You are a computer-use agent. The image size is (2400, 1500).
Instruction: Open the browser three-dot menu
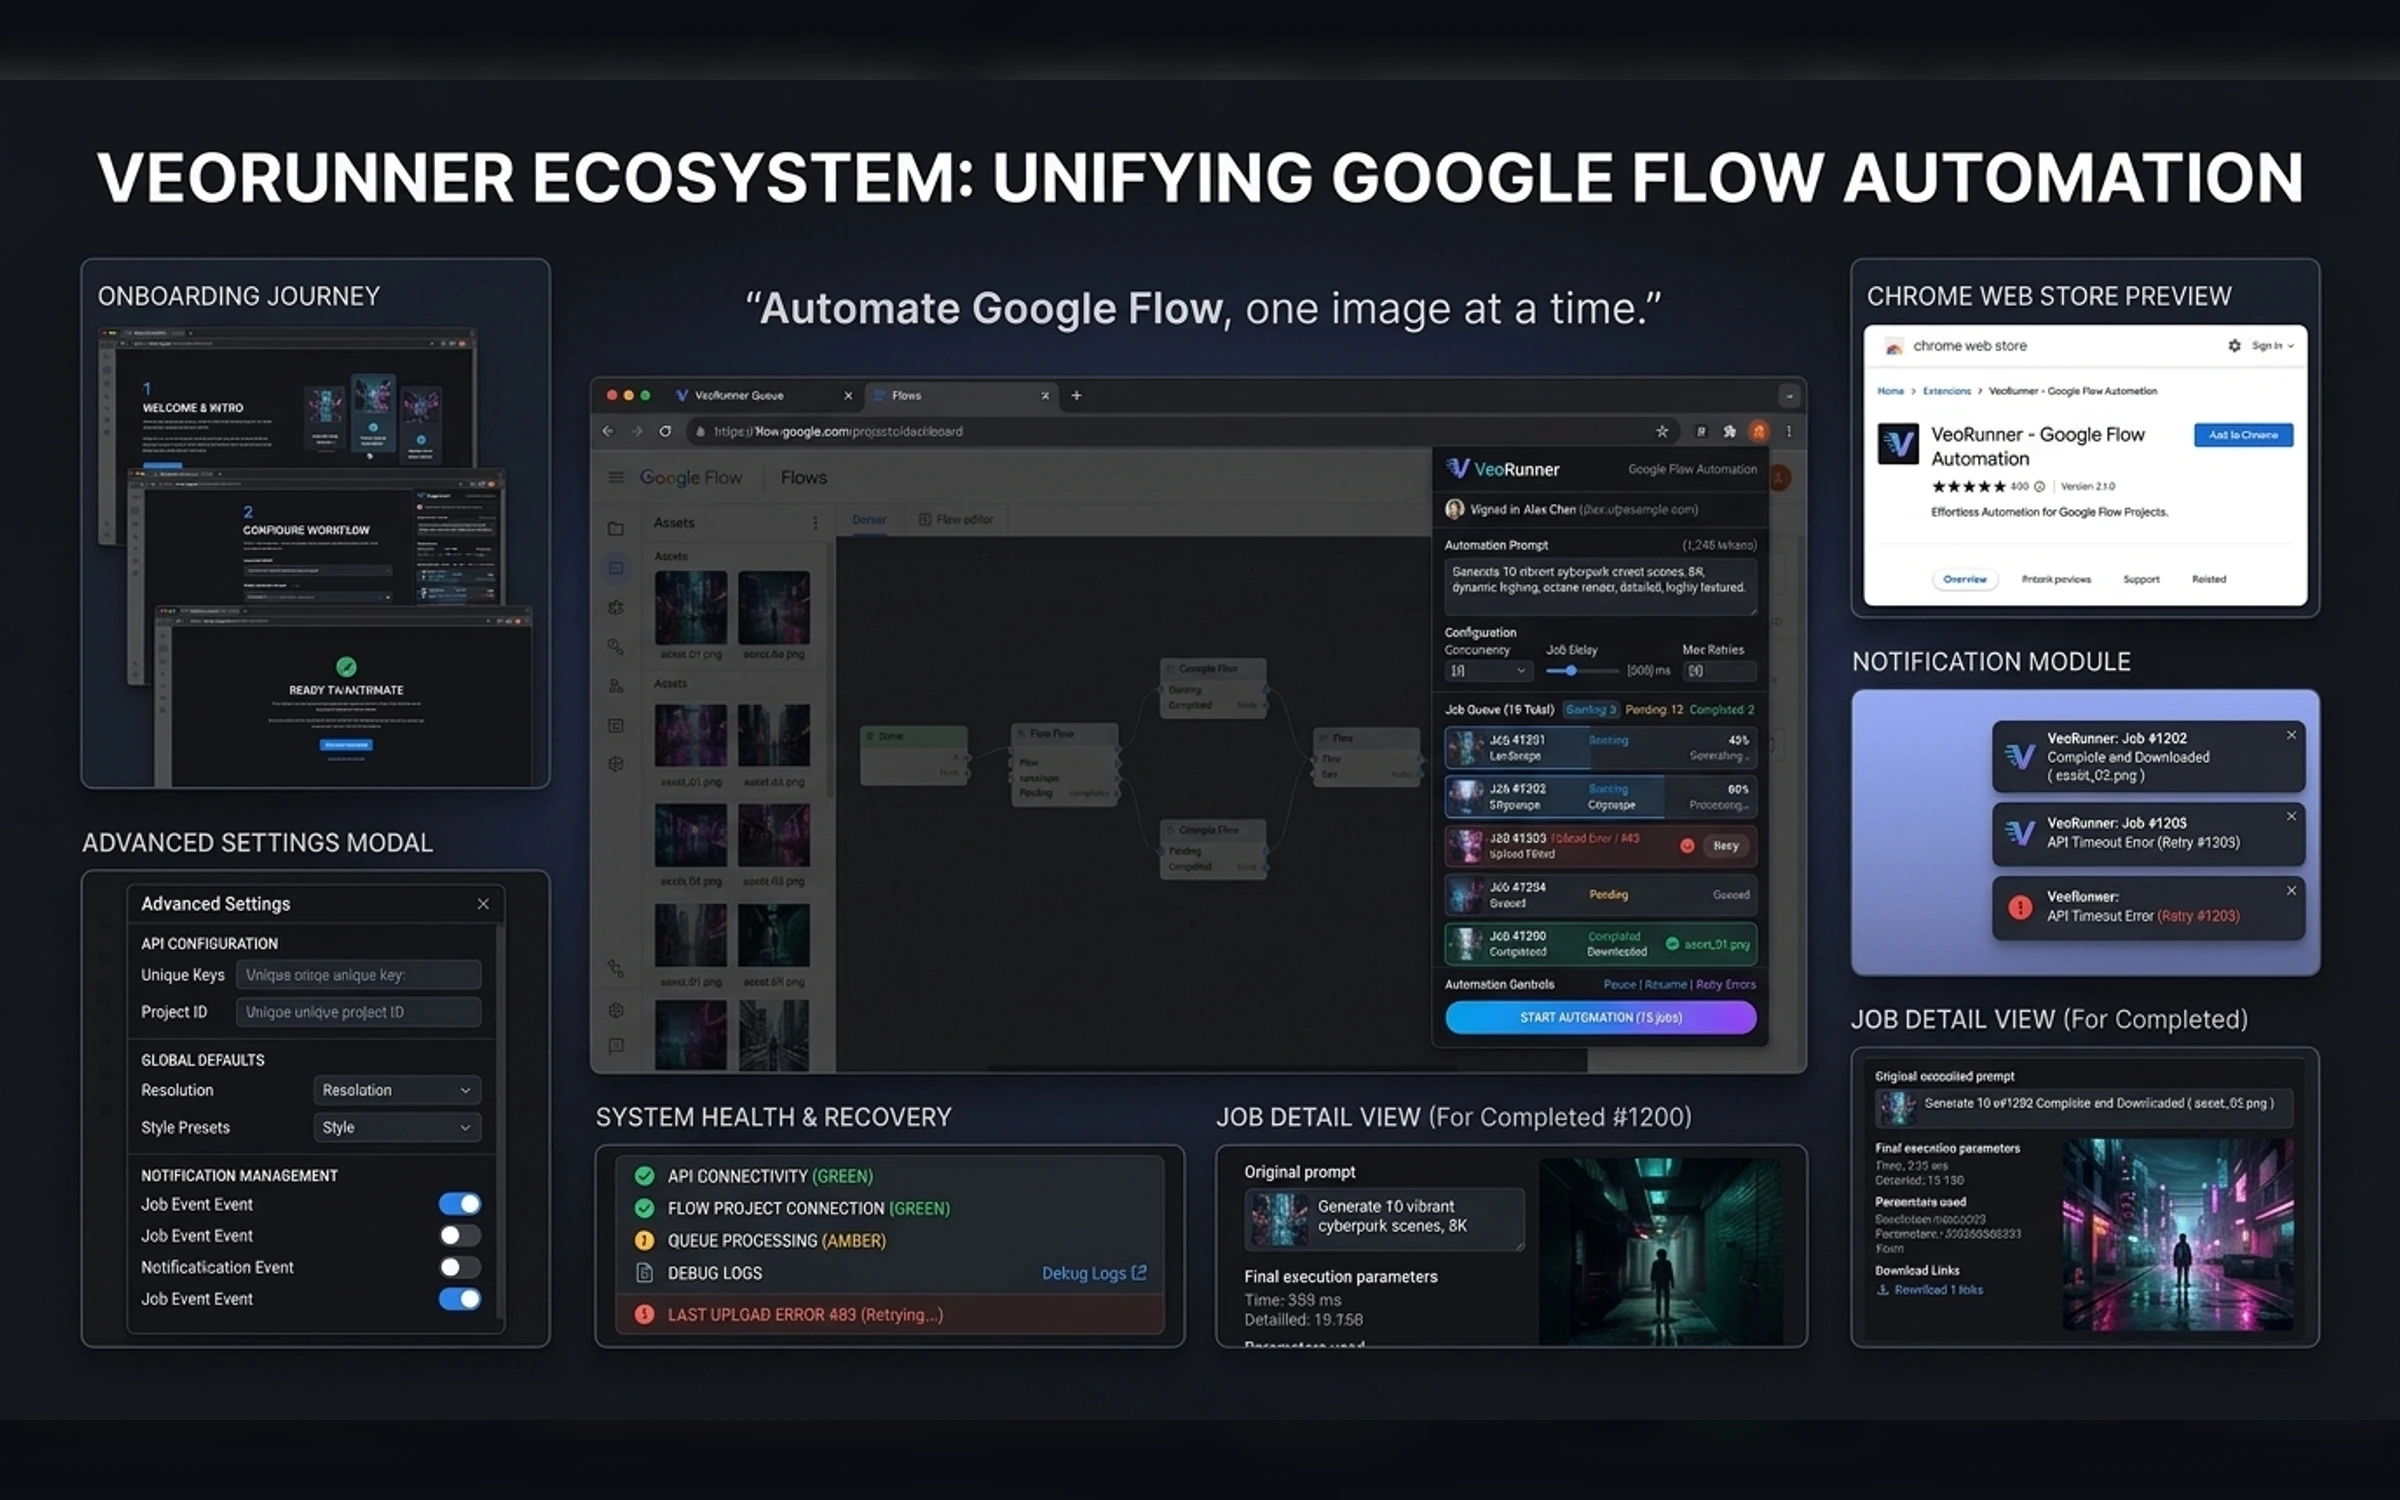pos(1789,431)
